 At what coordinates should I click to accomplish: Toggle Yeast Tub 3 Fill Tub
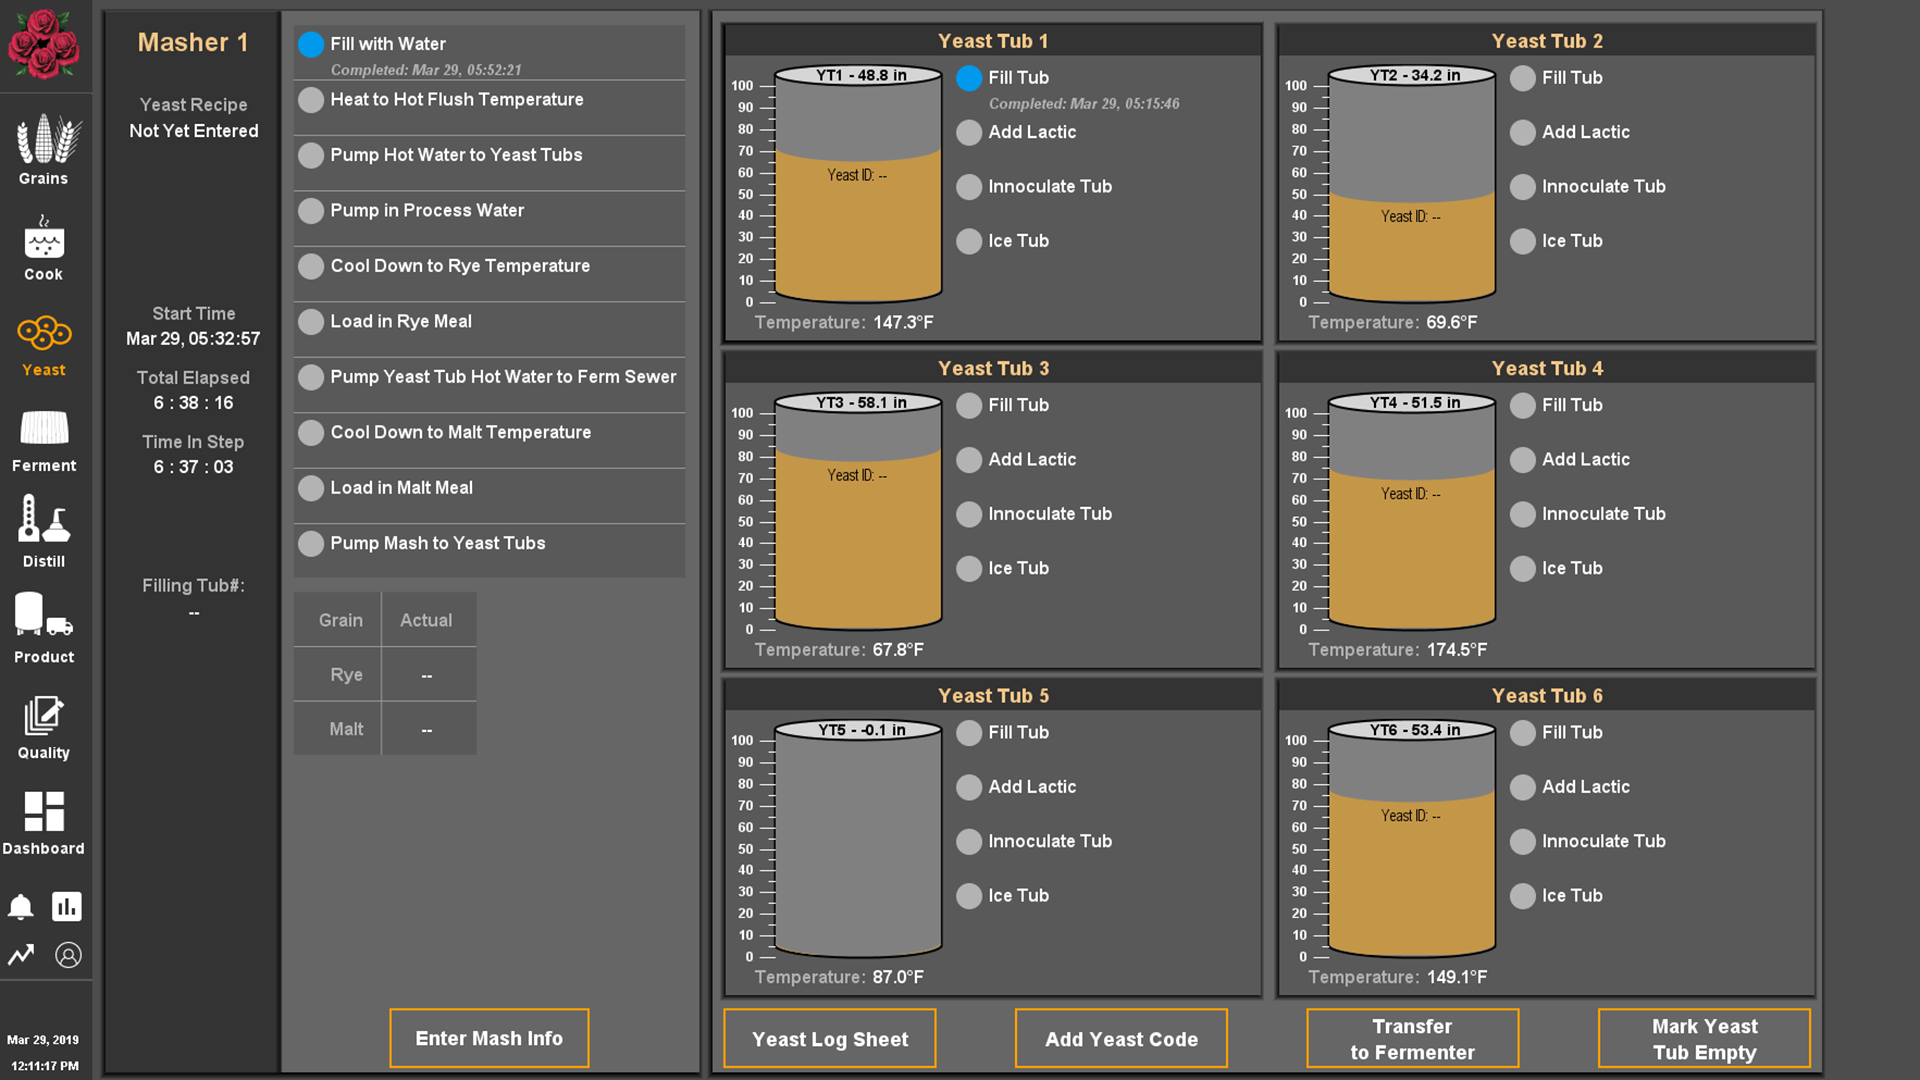(x=969, y=405)
